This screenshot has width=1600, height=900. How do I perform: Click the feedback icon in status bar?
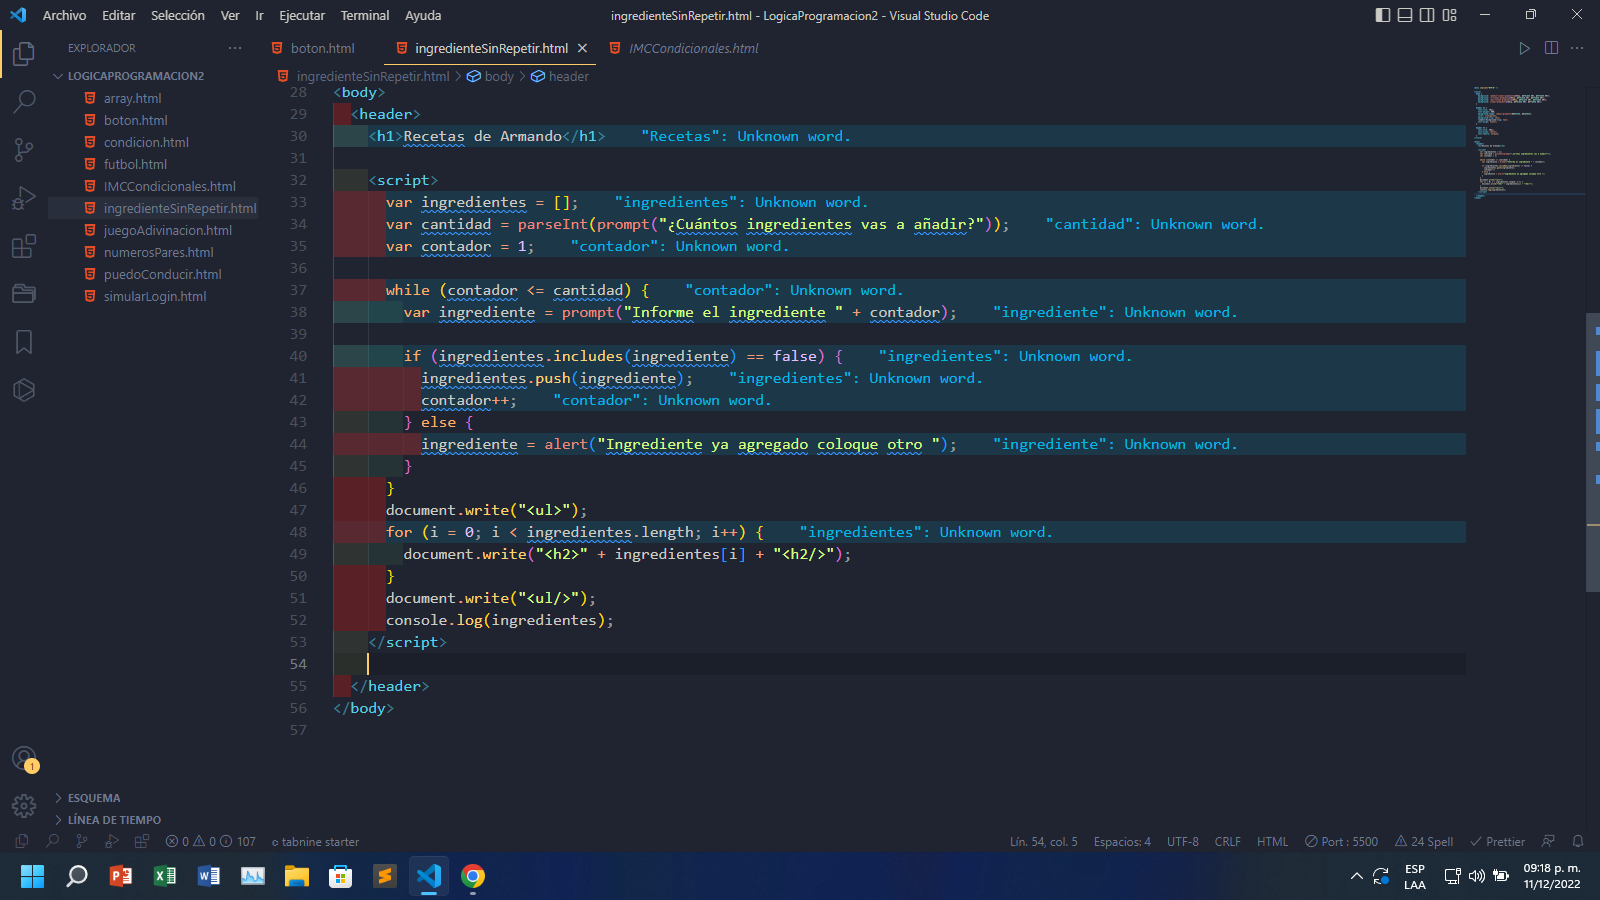1548,841
